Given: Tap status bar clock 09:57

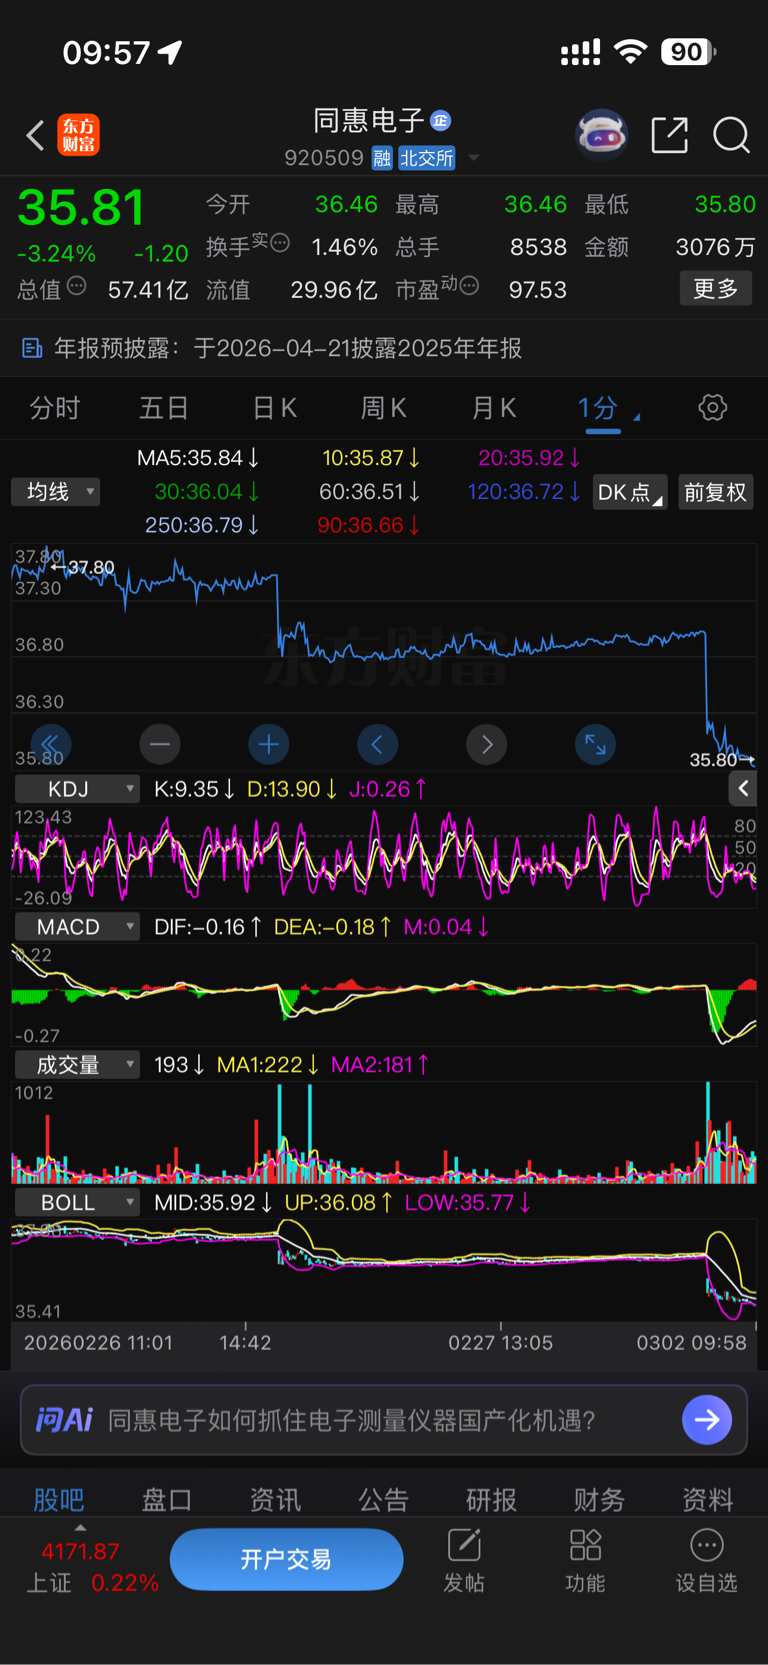Looking at the screenshot, I should coord(106,52).
